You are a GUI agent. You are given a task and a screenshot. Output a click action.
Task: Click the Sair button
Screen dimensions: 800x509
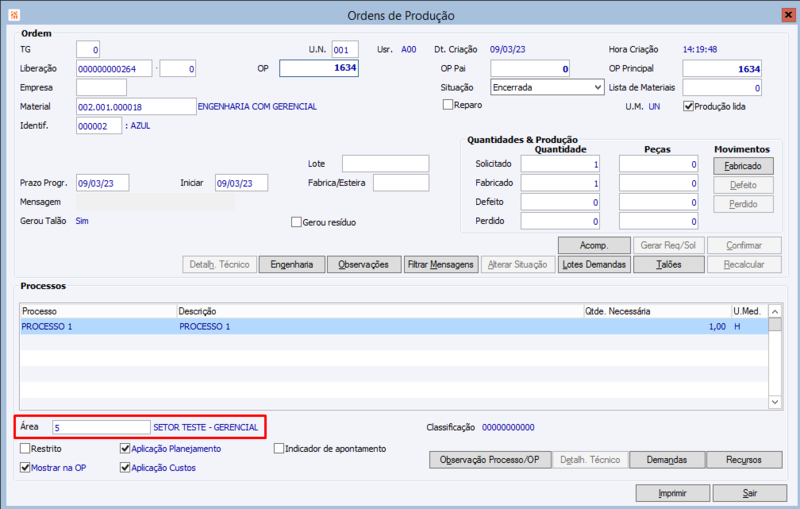tap(750, 493)
